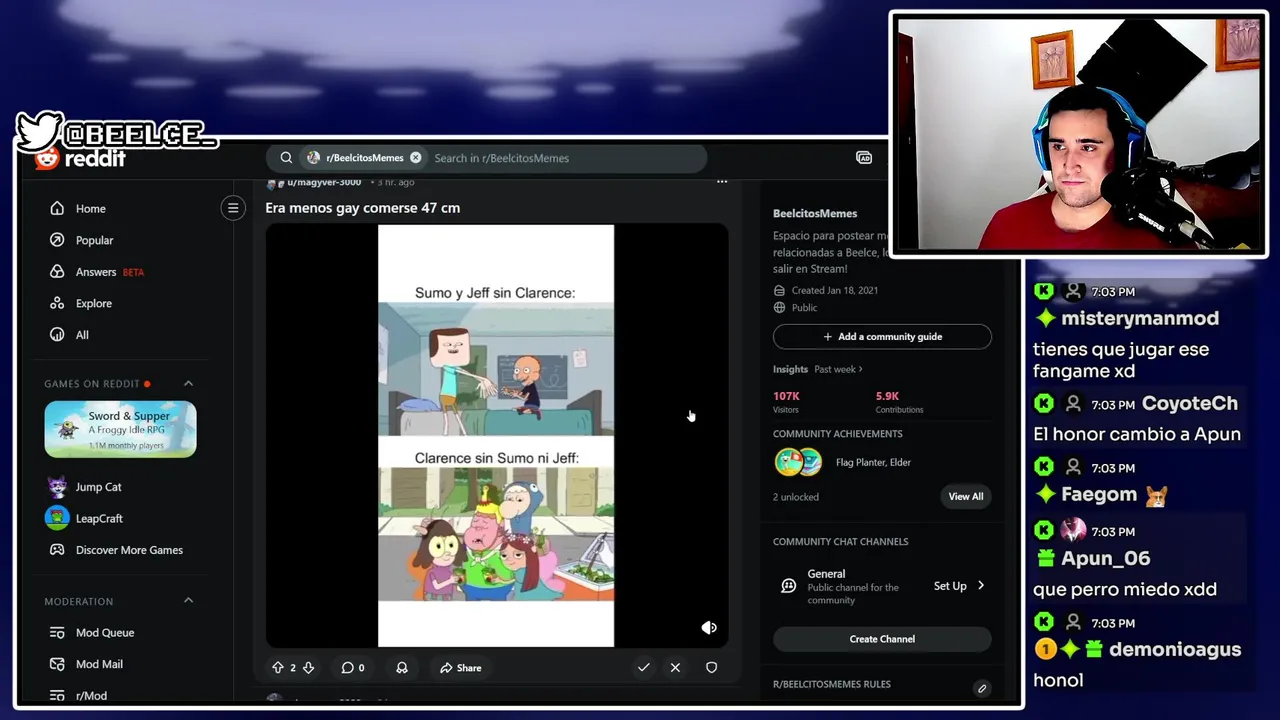Click the community achievement badges

798,462
